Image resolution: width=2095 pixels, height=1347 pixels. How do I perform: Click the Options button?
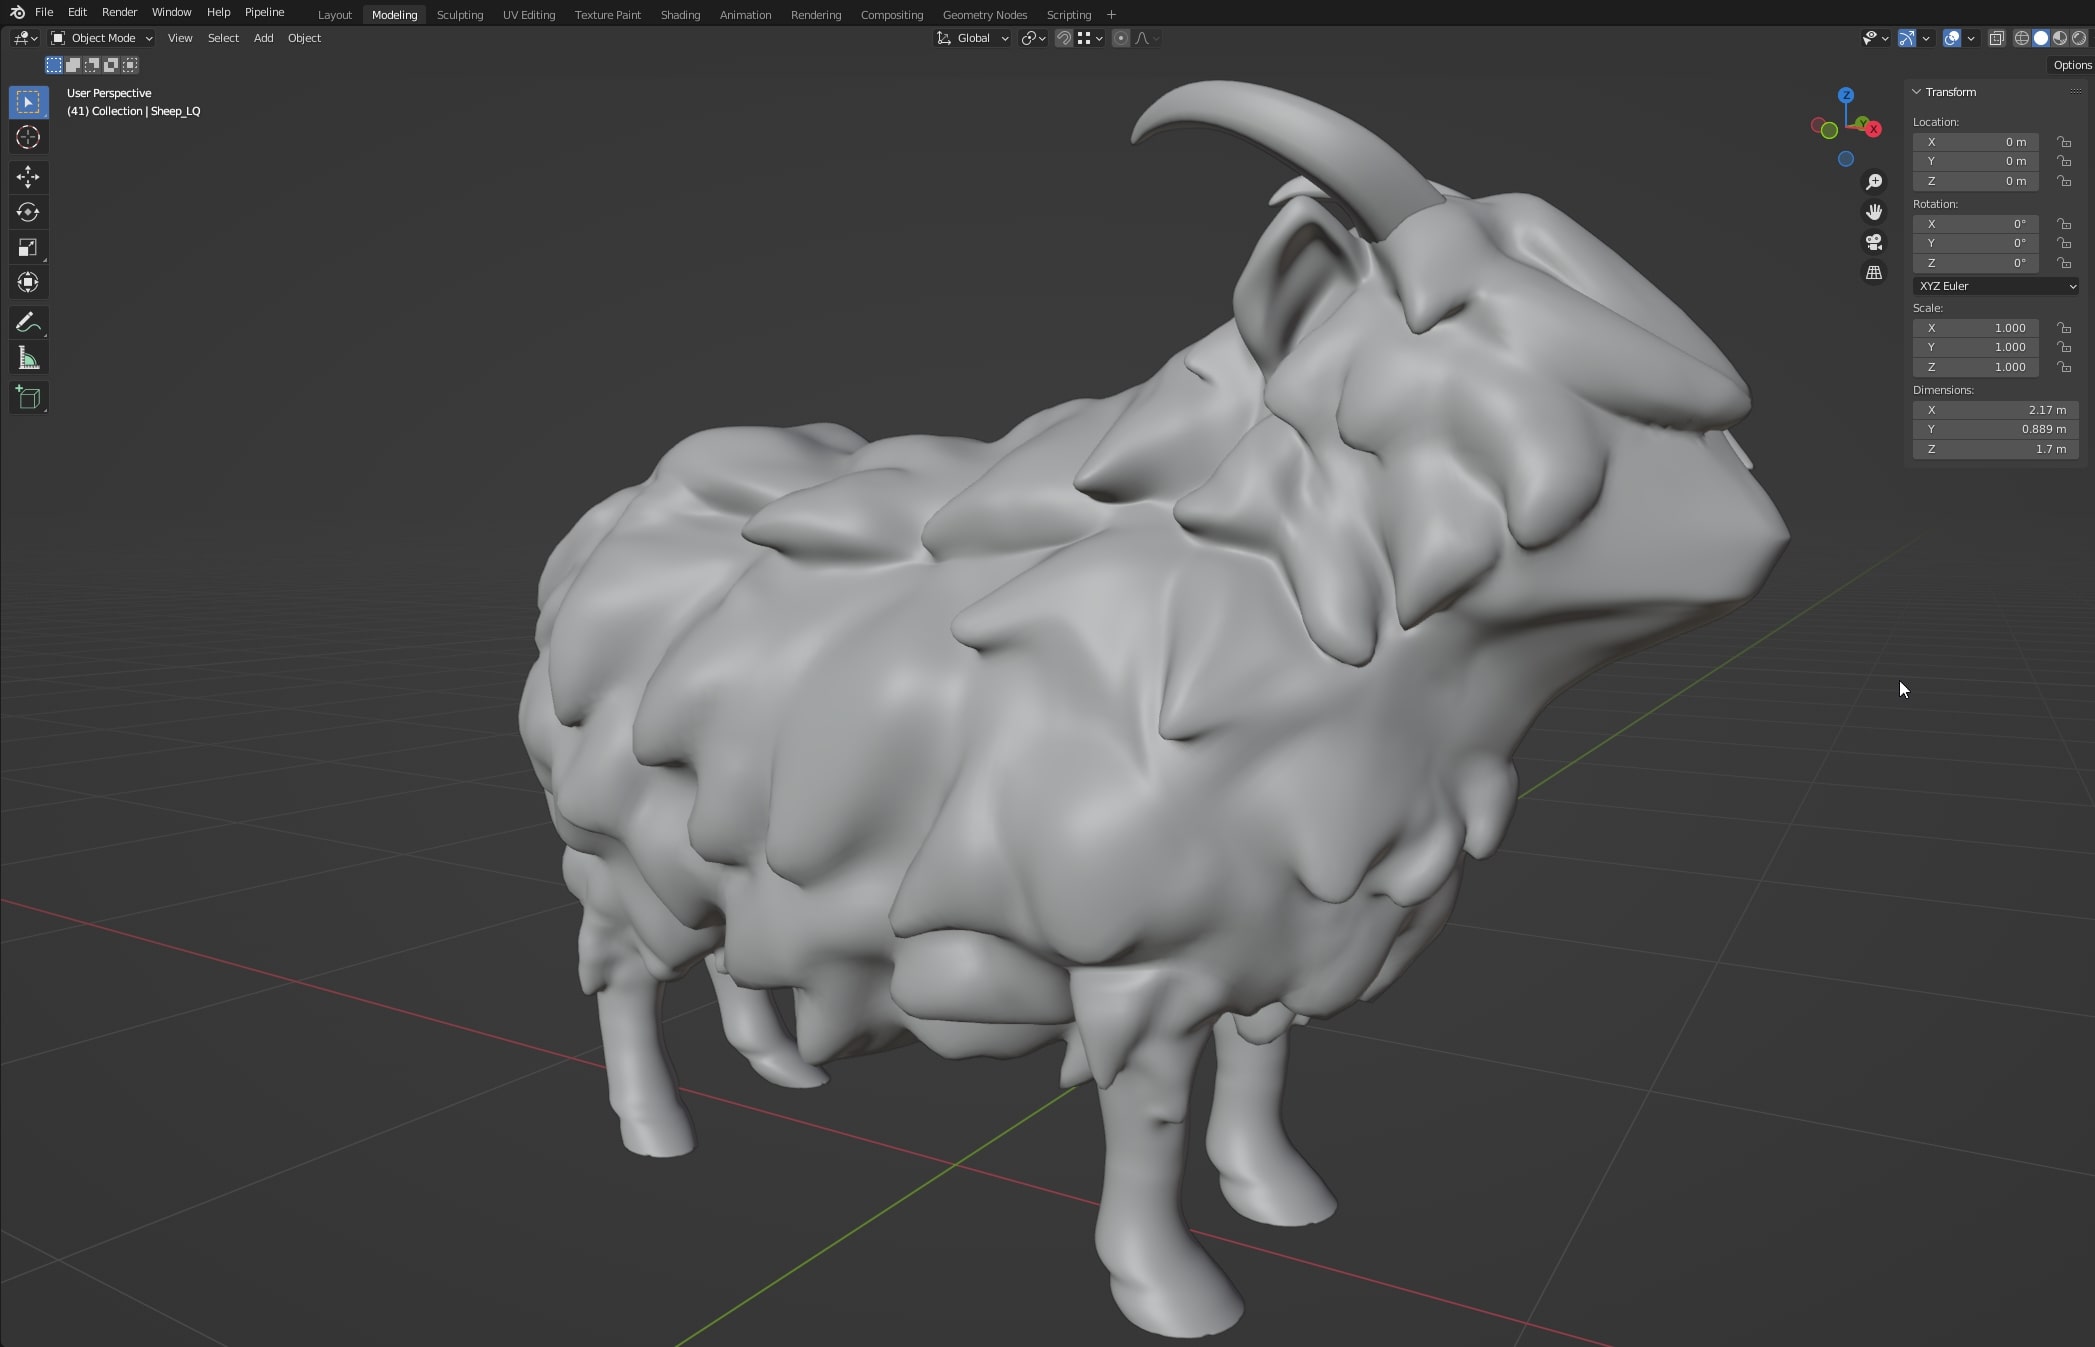[x=2071, y=65]
